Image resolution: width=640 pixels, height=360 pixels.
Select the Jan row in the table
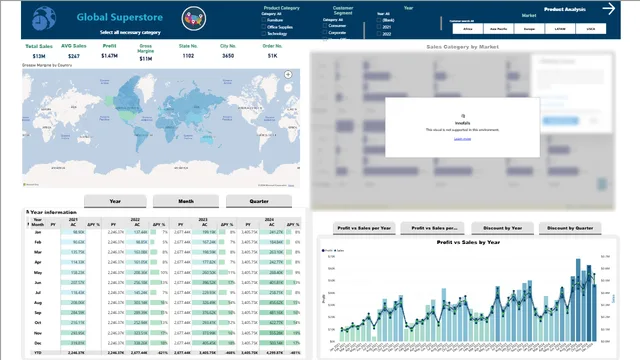(x=166, y=232)
